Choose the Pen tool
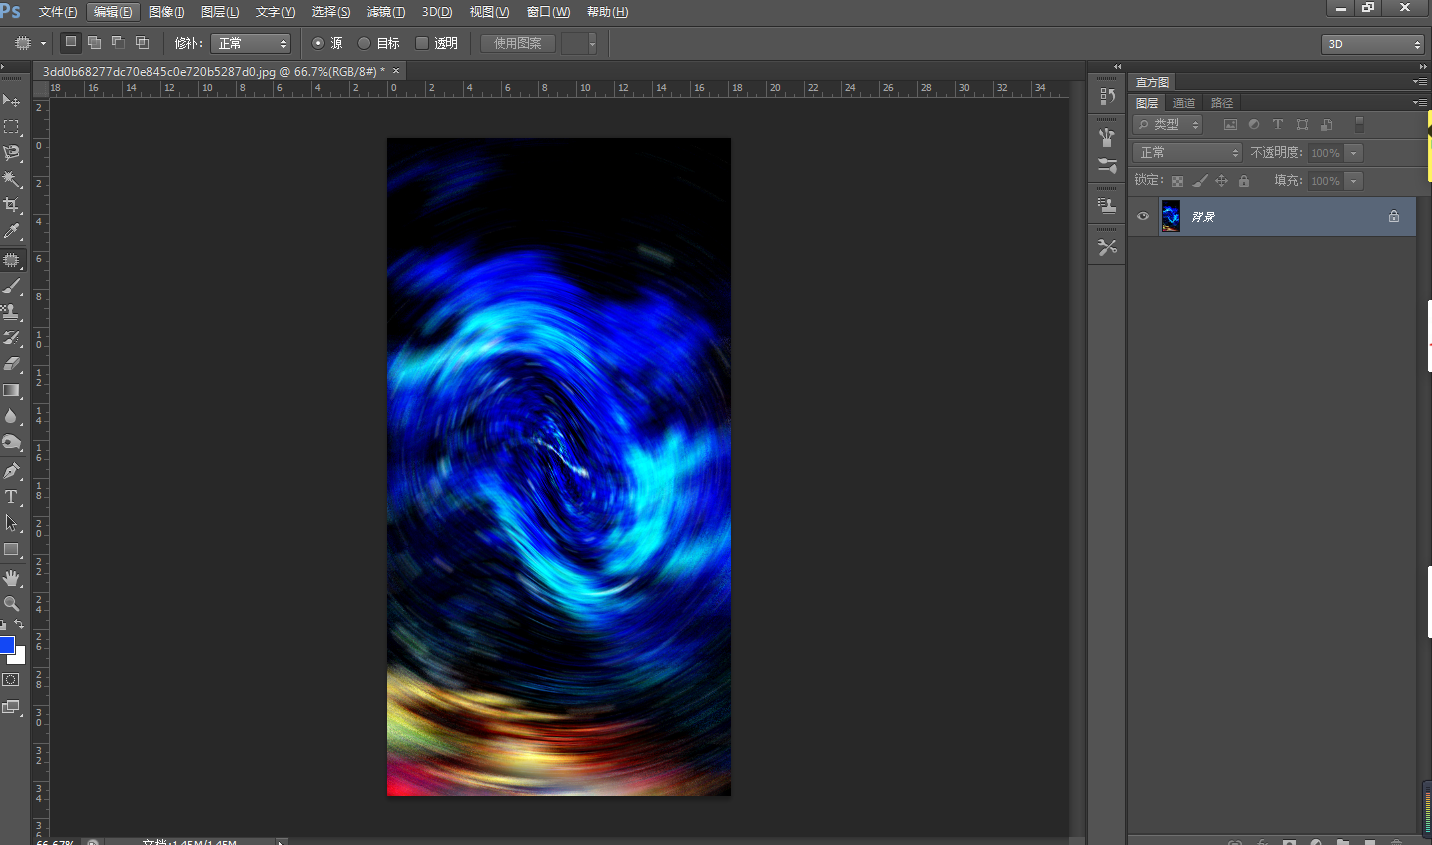 click(12, 471)
